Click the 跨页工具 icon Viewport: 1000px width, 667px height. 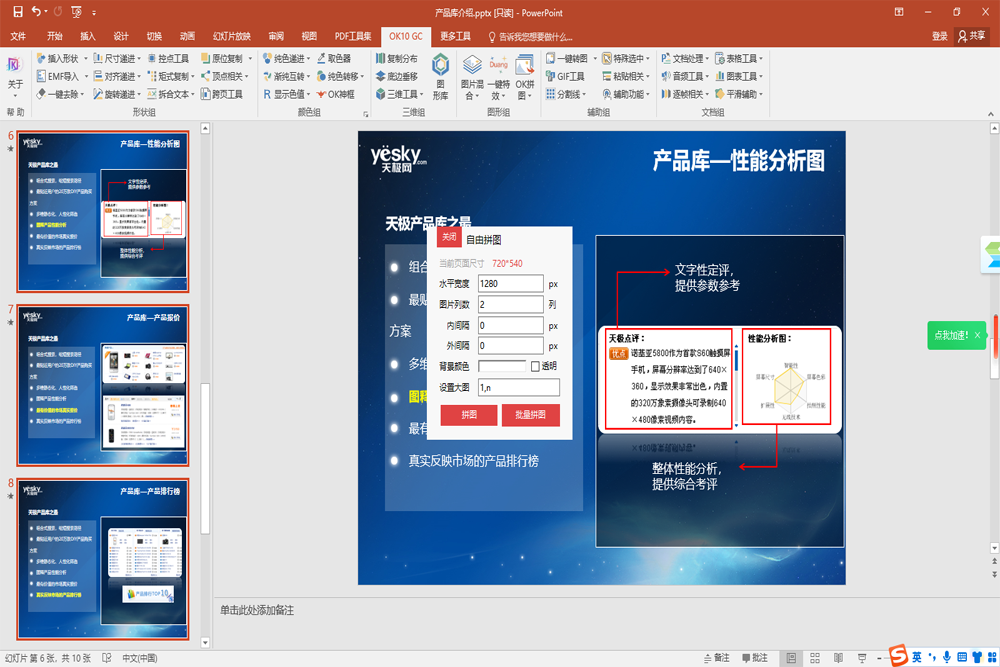pos(220,95)
